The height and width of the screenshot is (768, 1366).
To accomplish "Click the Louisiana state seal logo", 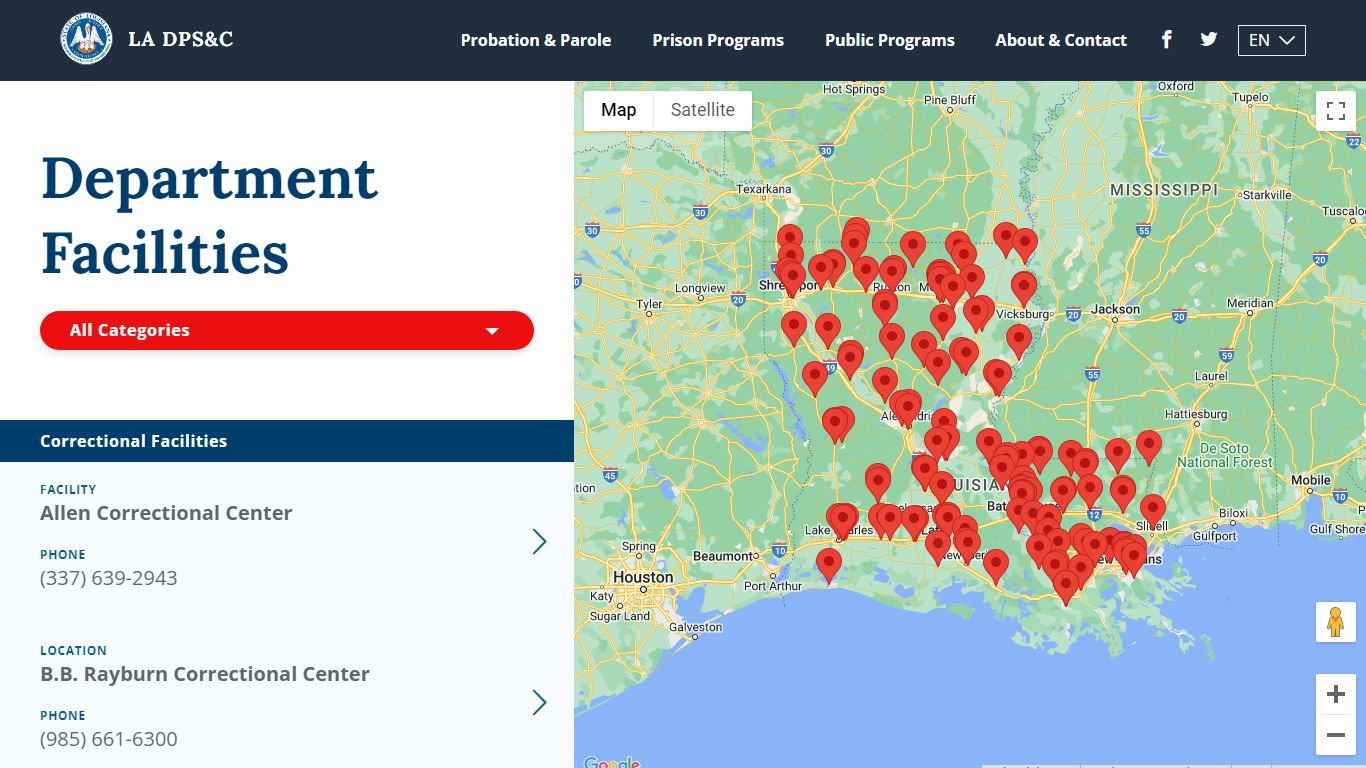I will tap(87, 40).
